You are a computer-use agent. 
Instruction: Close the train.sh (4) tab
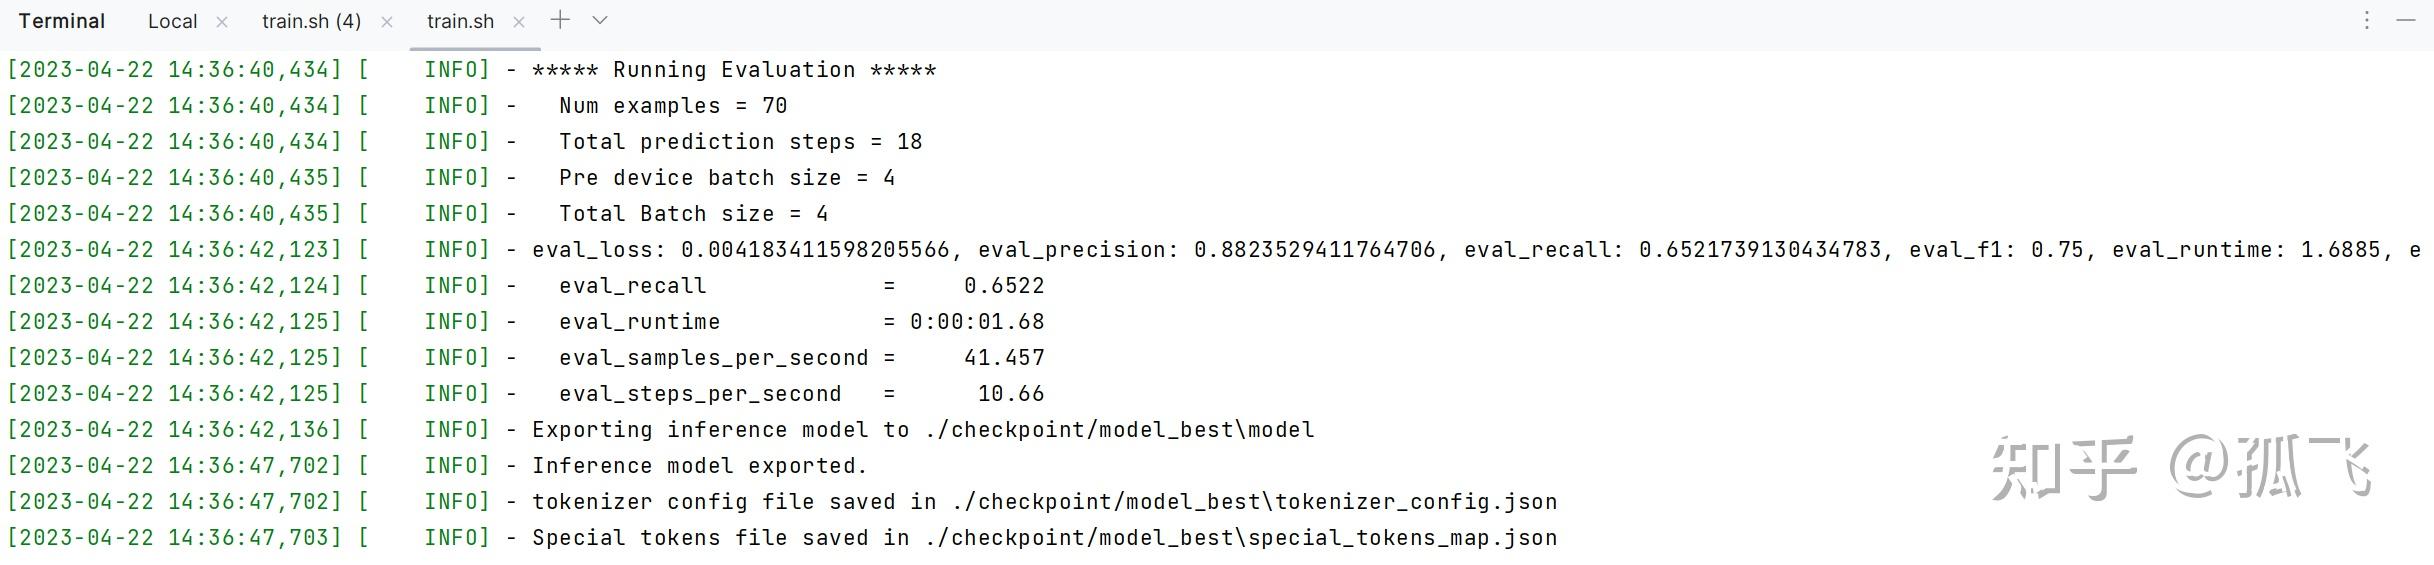[x=387, y=21]
